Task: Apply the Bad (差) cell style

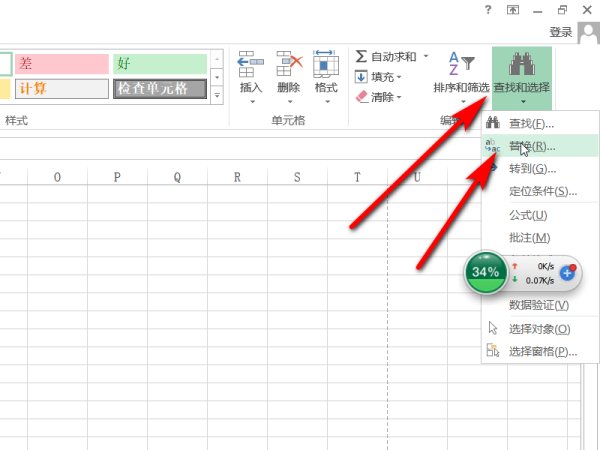Action: (62, 64)
